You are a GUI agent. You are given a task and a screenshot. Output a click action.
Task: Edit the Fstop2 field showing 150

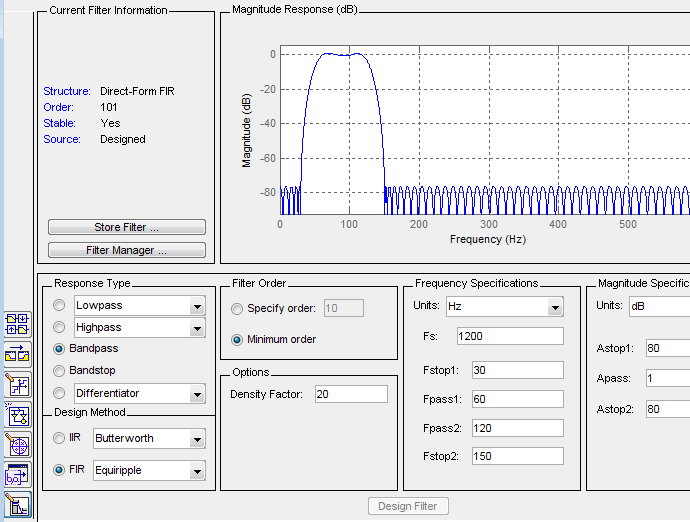click(518, 456)
